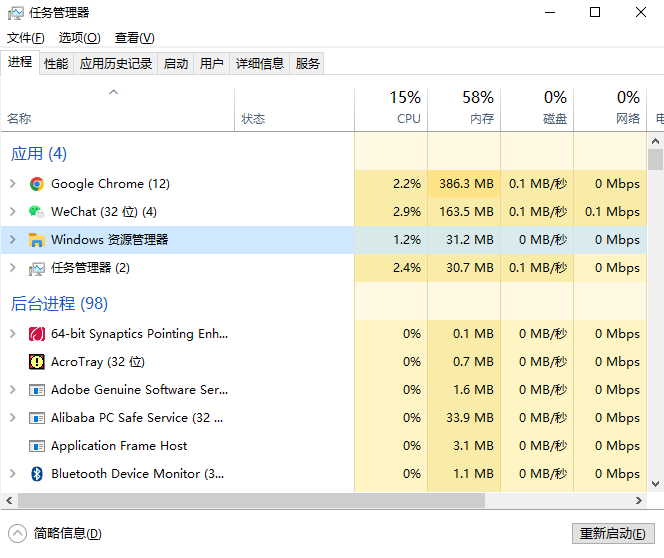Click the Alibaba PC Safe Service icon
664x558 pixels.
tap(37, 418)
